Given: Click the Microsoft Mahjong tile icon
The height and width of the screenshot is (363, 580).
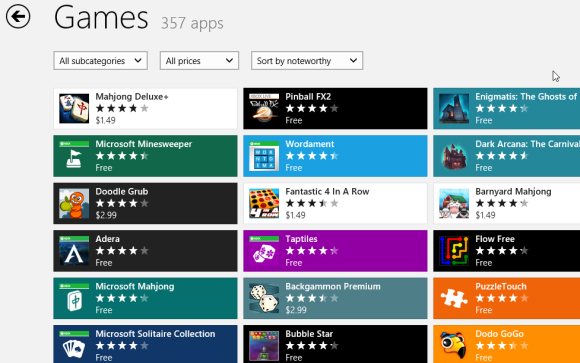Looking at the screenshot, I should pyautogui.click(x=74, y=298).
